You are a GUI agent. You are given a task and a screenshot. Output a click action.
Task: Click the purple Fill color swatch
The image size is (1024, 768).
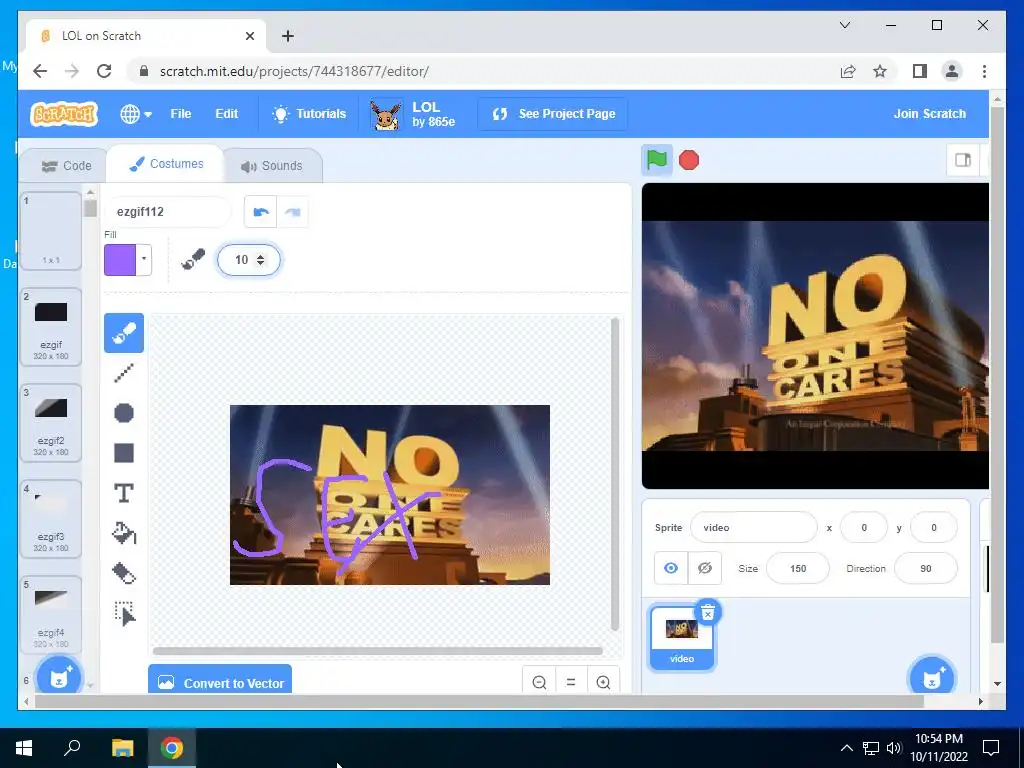click(120, 259)
